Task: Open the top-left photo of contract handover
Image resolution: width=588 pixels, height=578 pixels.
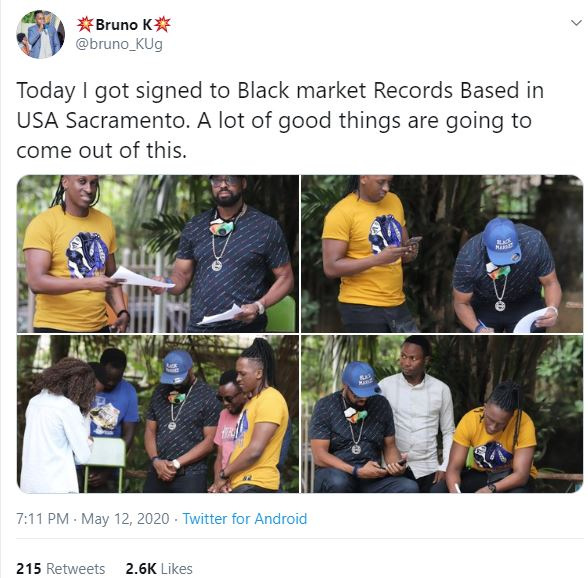Action: [158, 254]
